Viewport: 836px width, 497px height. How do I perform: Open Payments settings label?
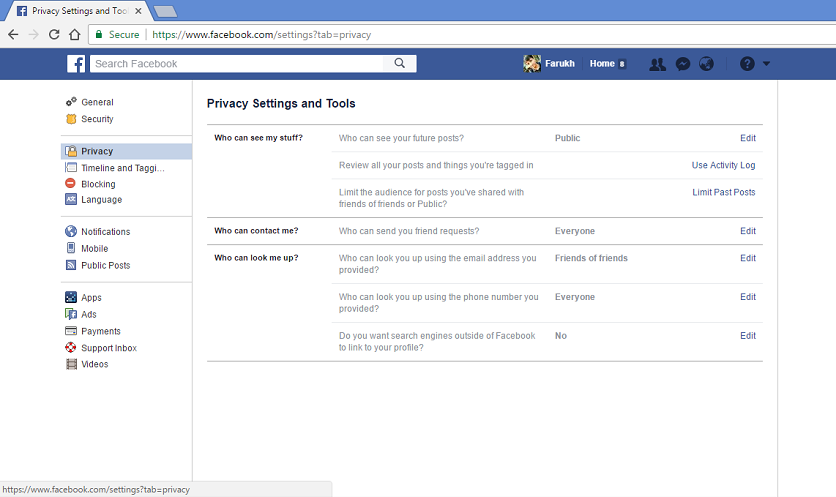(x=101, y=331)
